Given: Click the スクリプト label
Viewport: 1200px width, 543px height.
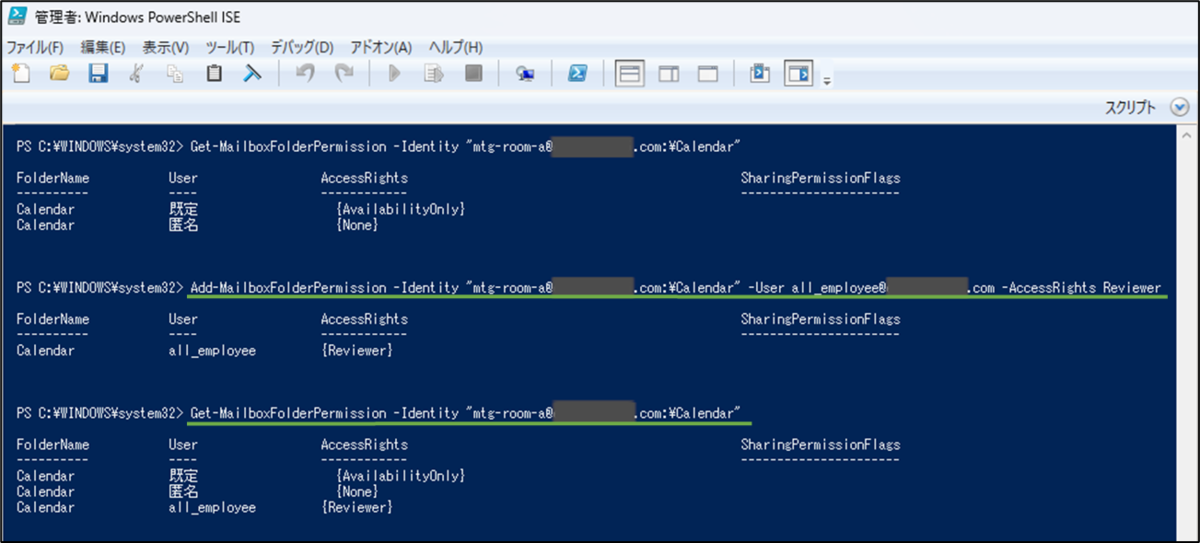Looking at the screenshot, I should (x=1130, y=107).
